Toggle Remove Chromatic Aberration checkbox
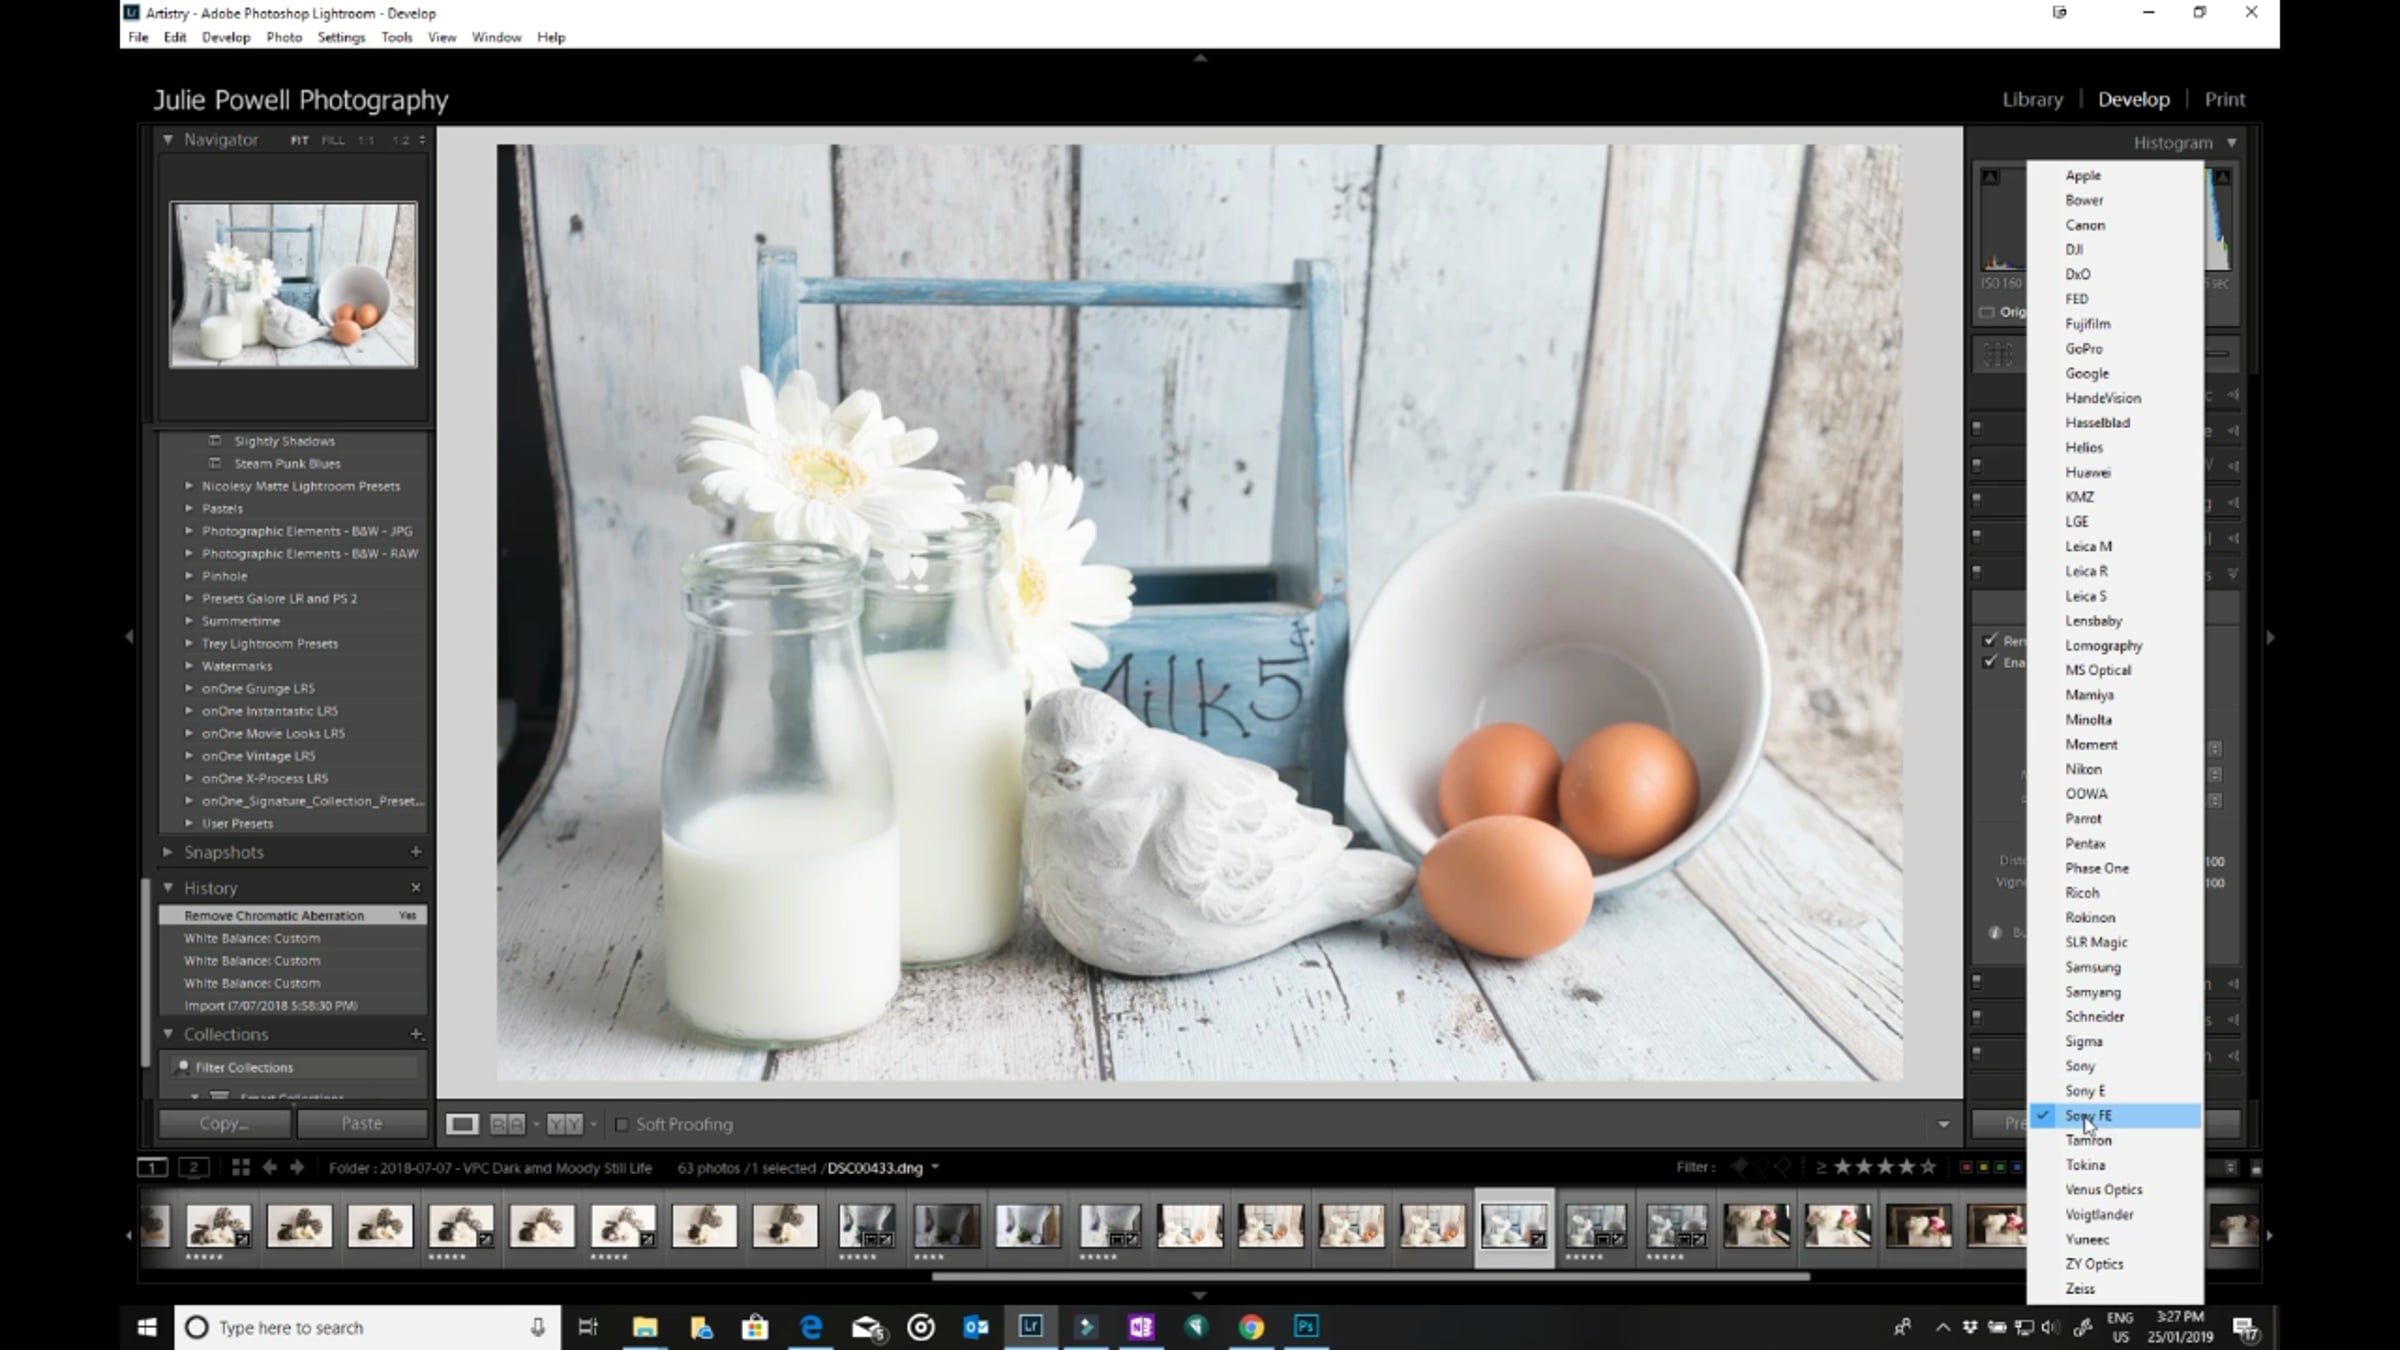 click(1990, 640)
